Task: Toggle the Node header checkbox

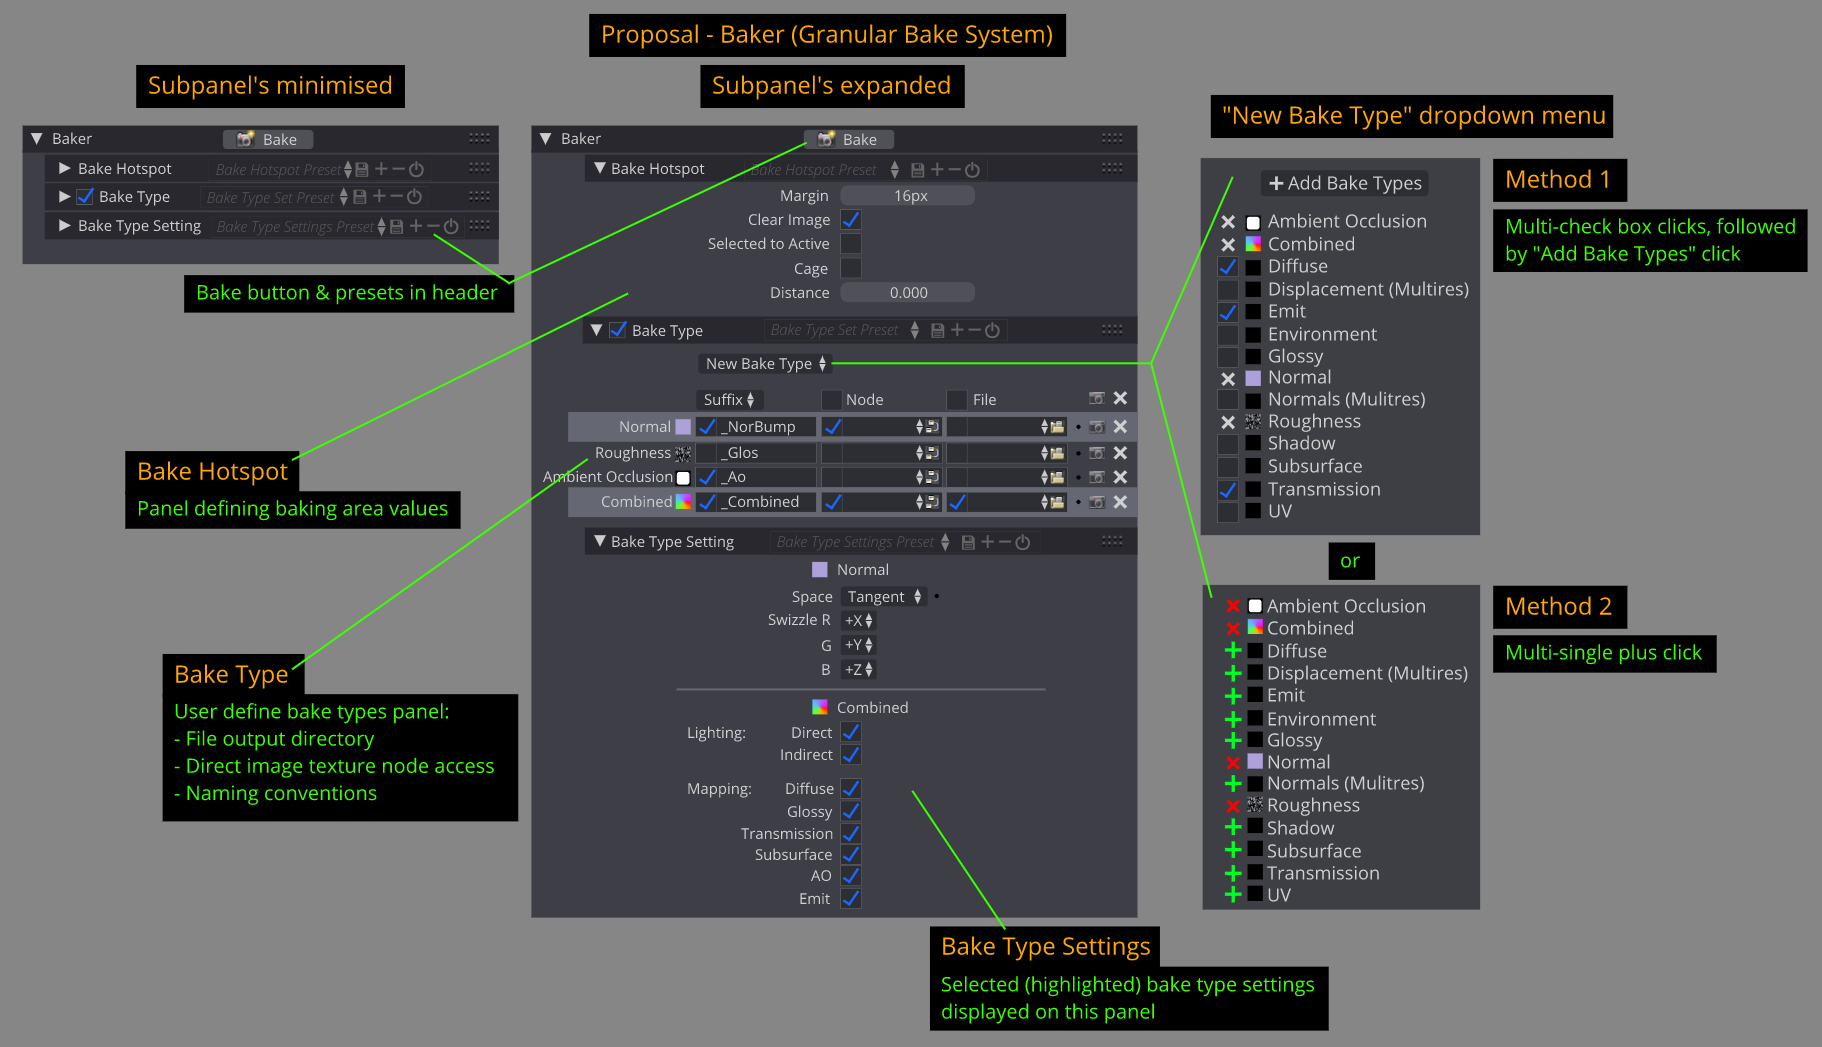Action: (x=831, y=400)
